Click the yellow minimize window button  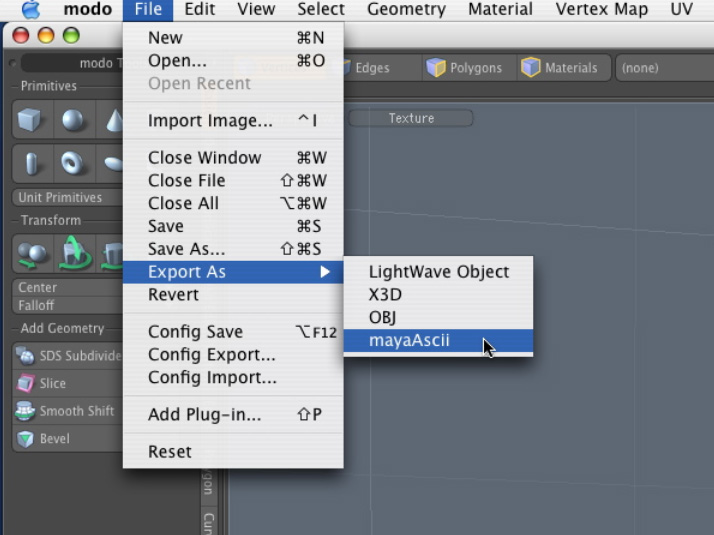tap(46, 35)
